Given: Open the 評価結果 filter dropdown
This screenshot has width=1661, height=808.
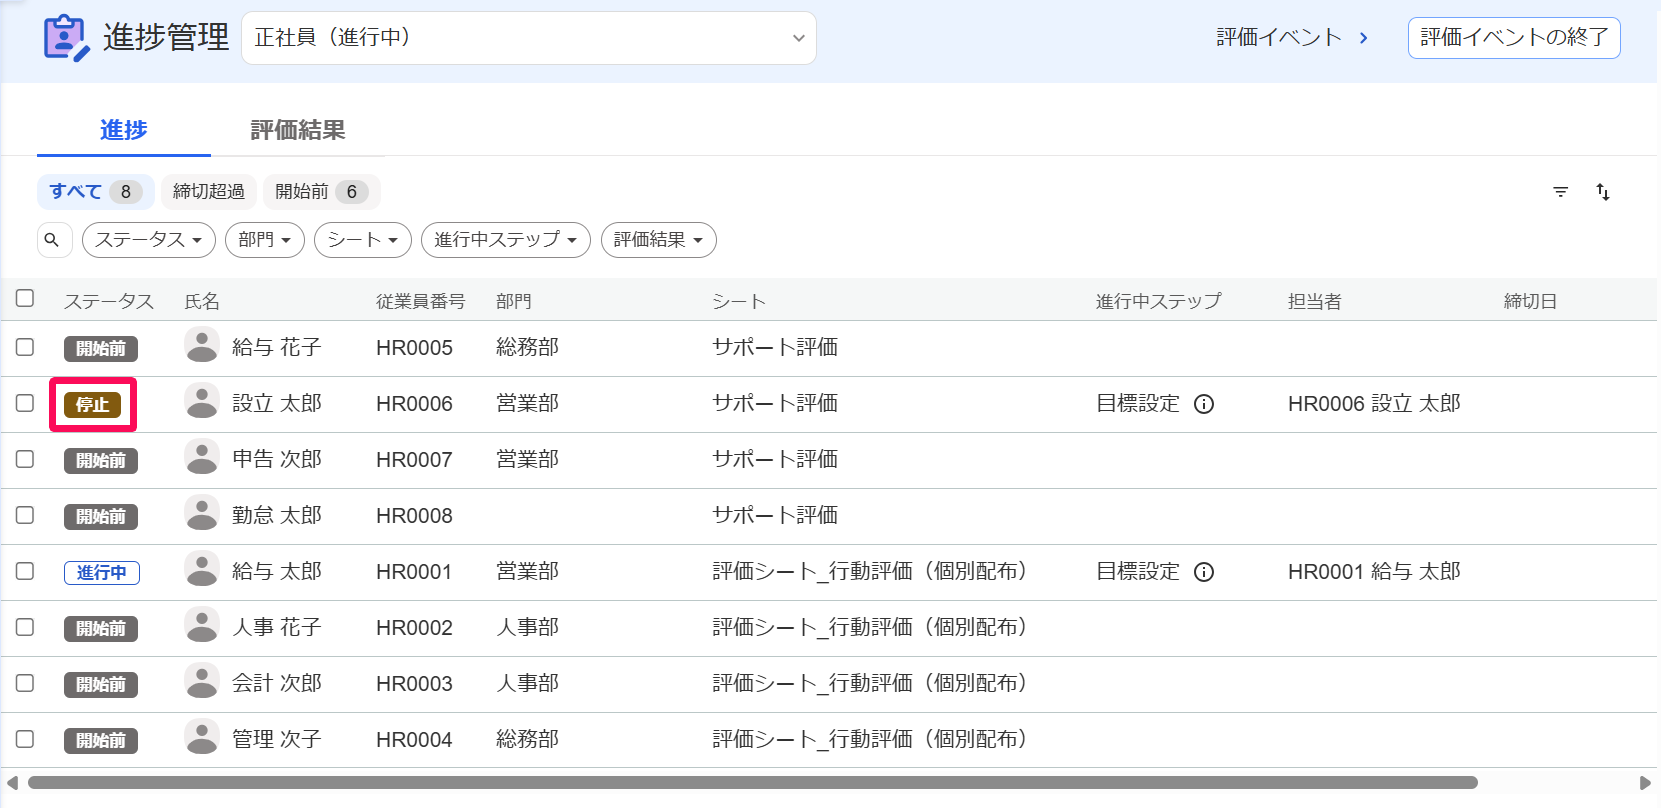Looking at the screenshot, I should [x=659, y=240].
